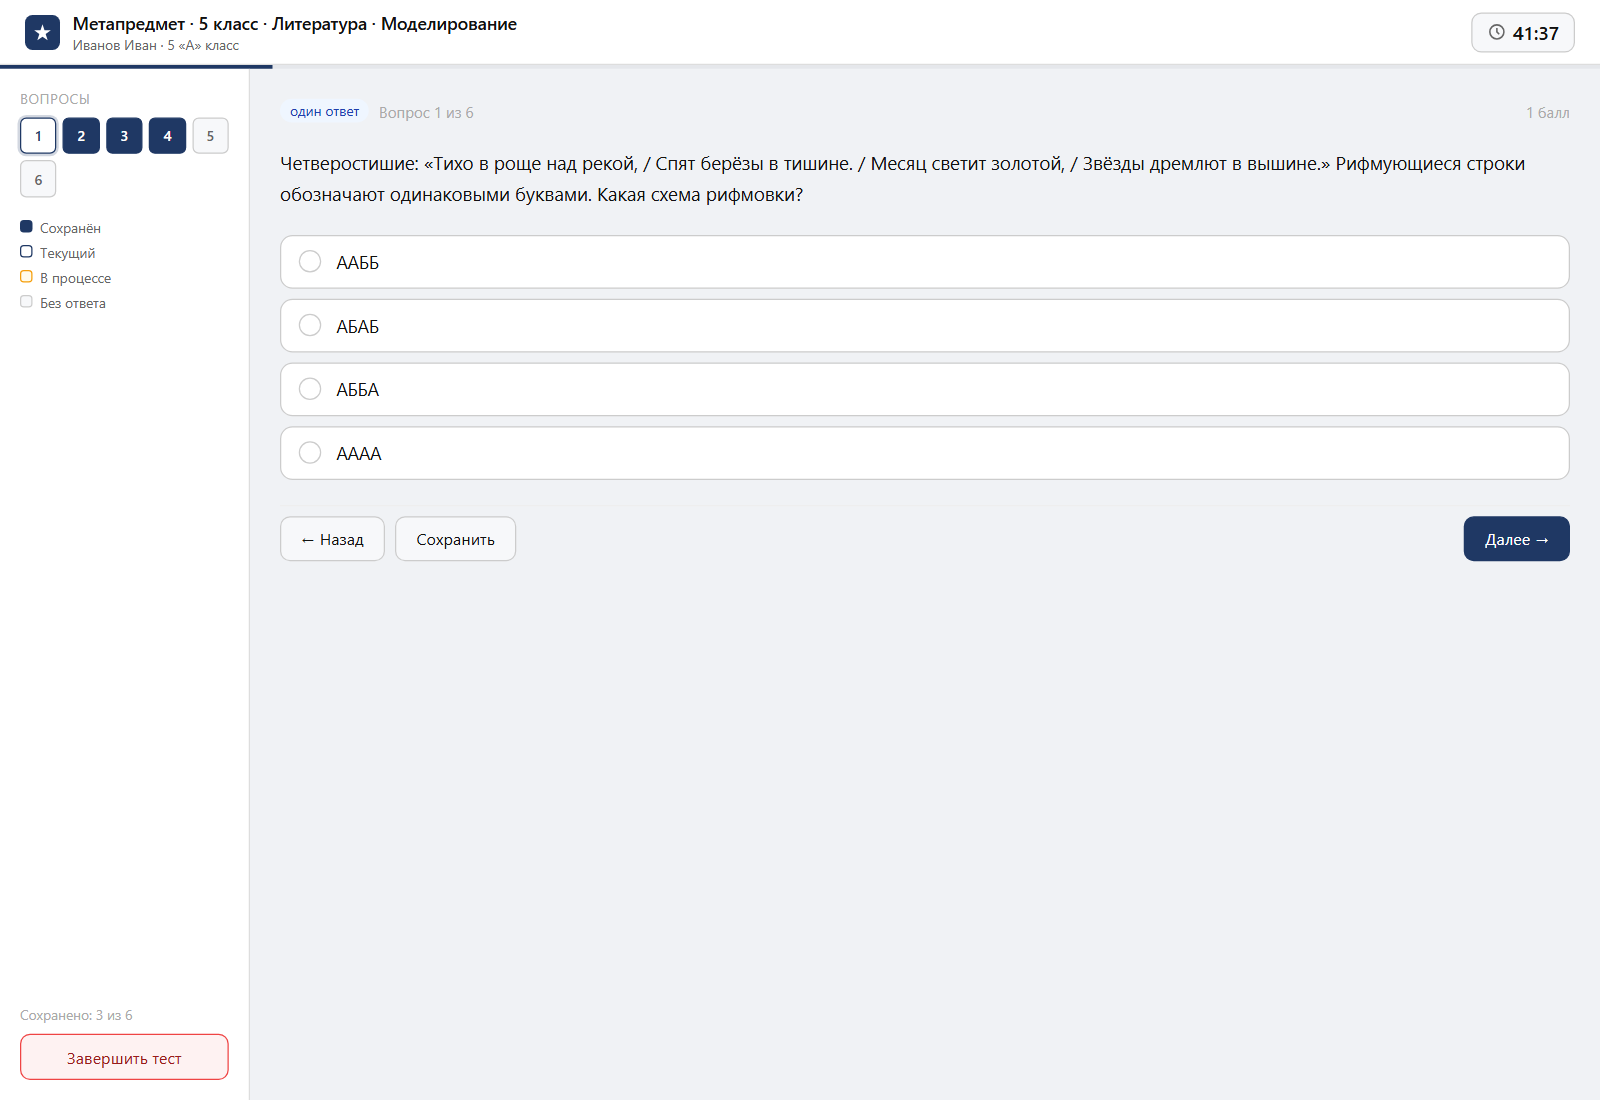Click Сохранить to save answer
Viewport: 1600px width, 1100px height.
click(x=455, y=539)
